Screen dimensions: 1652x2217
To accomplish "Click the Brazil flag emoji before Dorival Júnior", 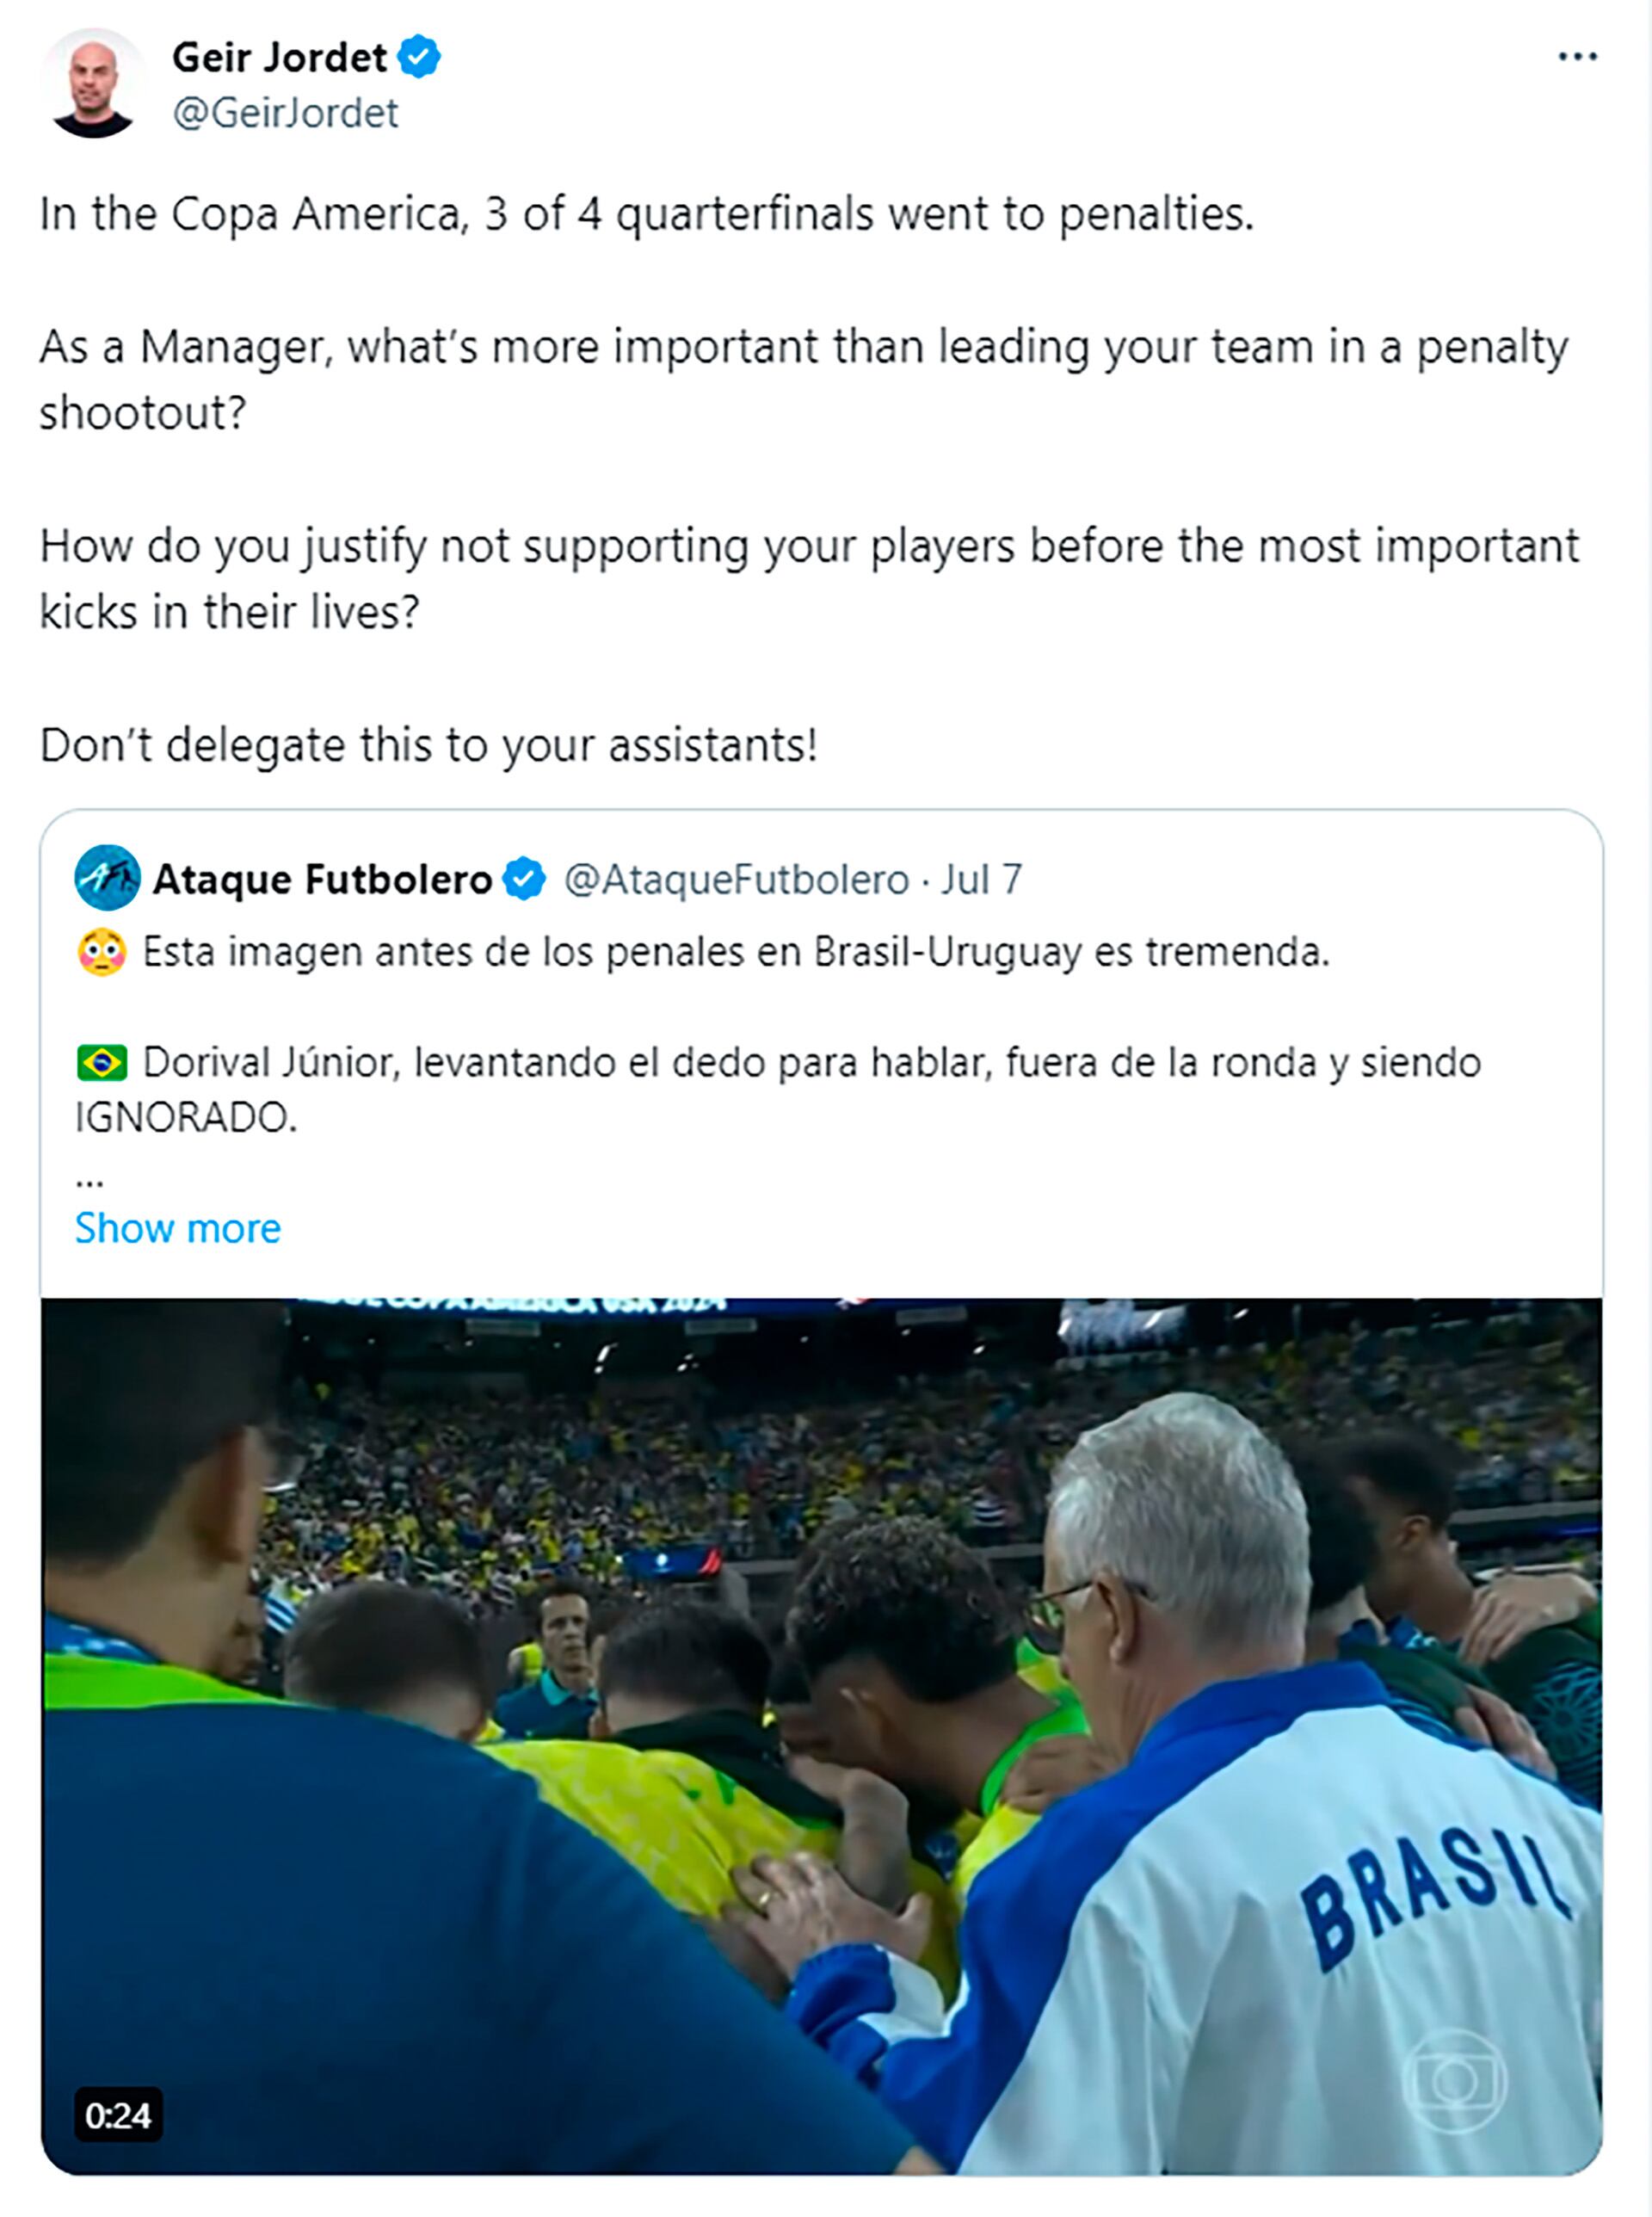I will [101, 1062].
